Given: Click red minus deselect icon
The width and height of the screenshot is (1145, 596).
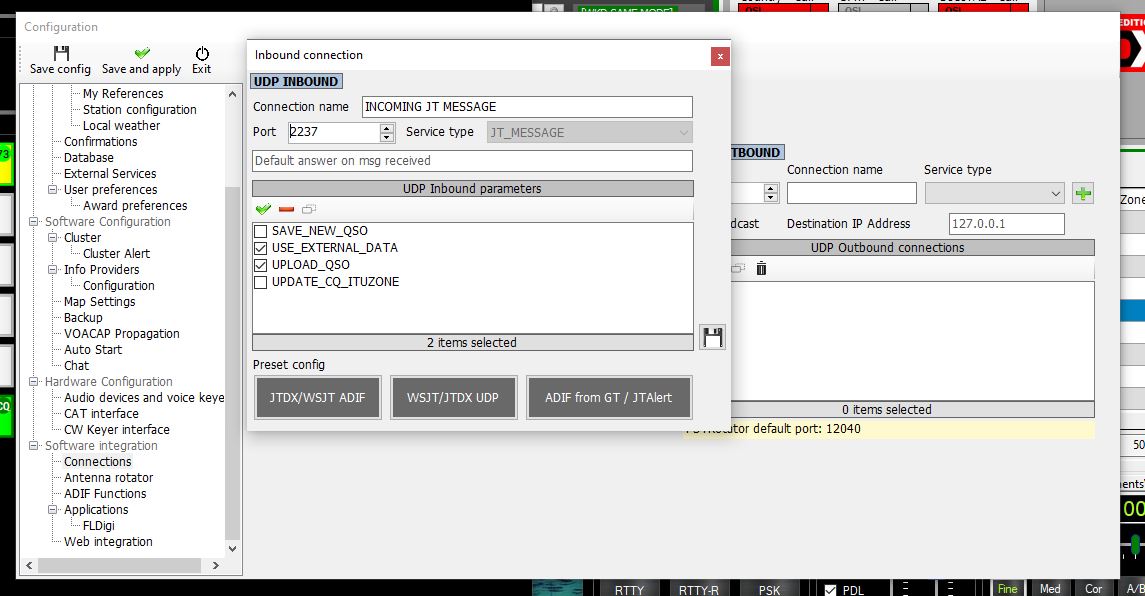Looking at the screenshot, I should tap(286, 209).
